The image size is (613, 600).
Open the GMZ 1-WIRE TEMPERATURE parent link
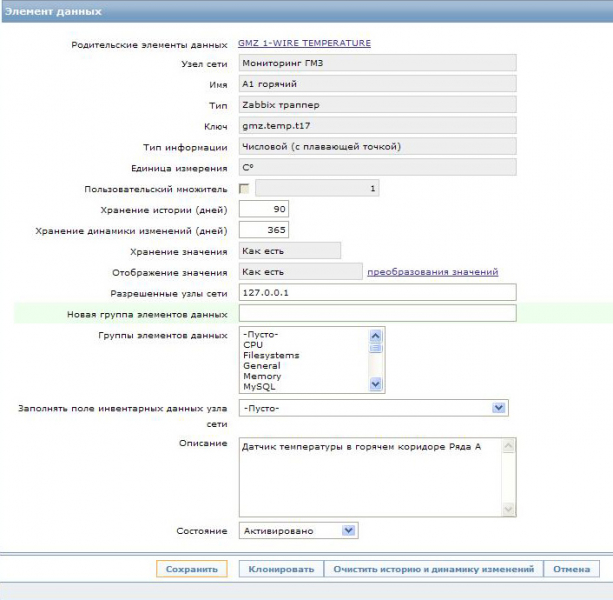pyautogui.click(x=303, y=43)
